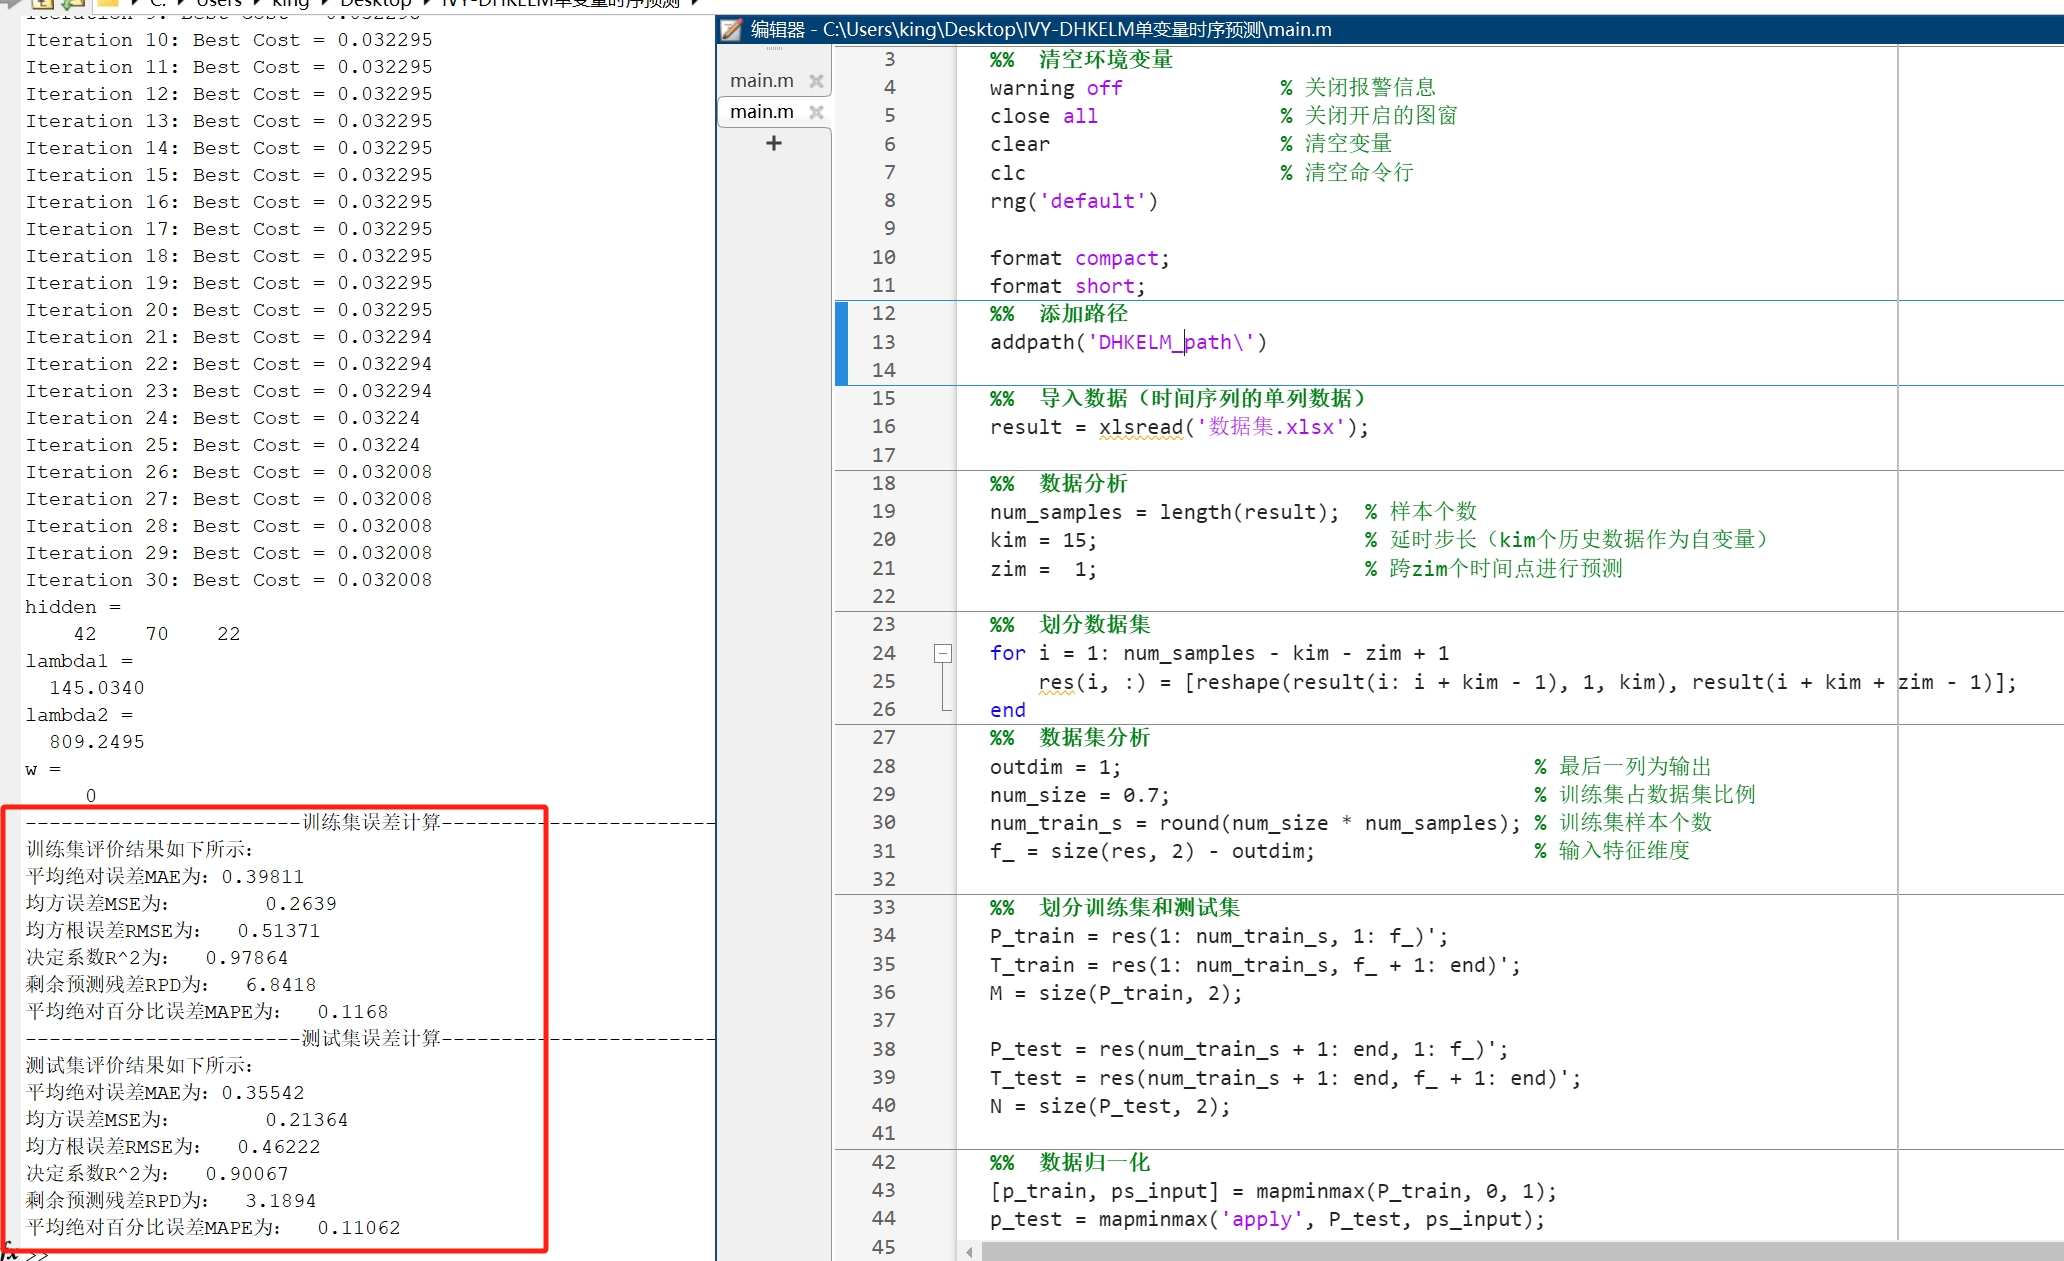2064x1261 pixels.
Task: Toggle breakpoint at line number 43
Action: pyautogui.click(x=883, y=1191)
